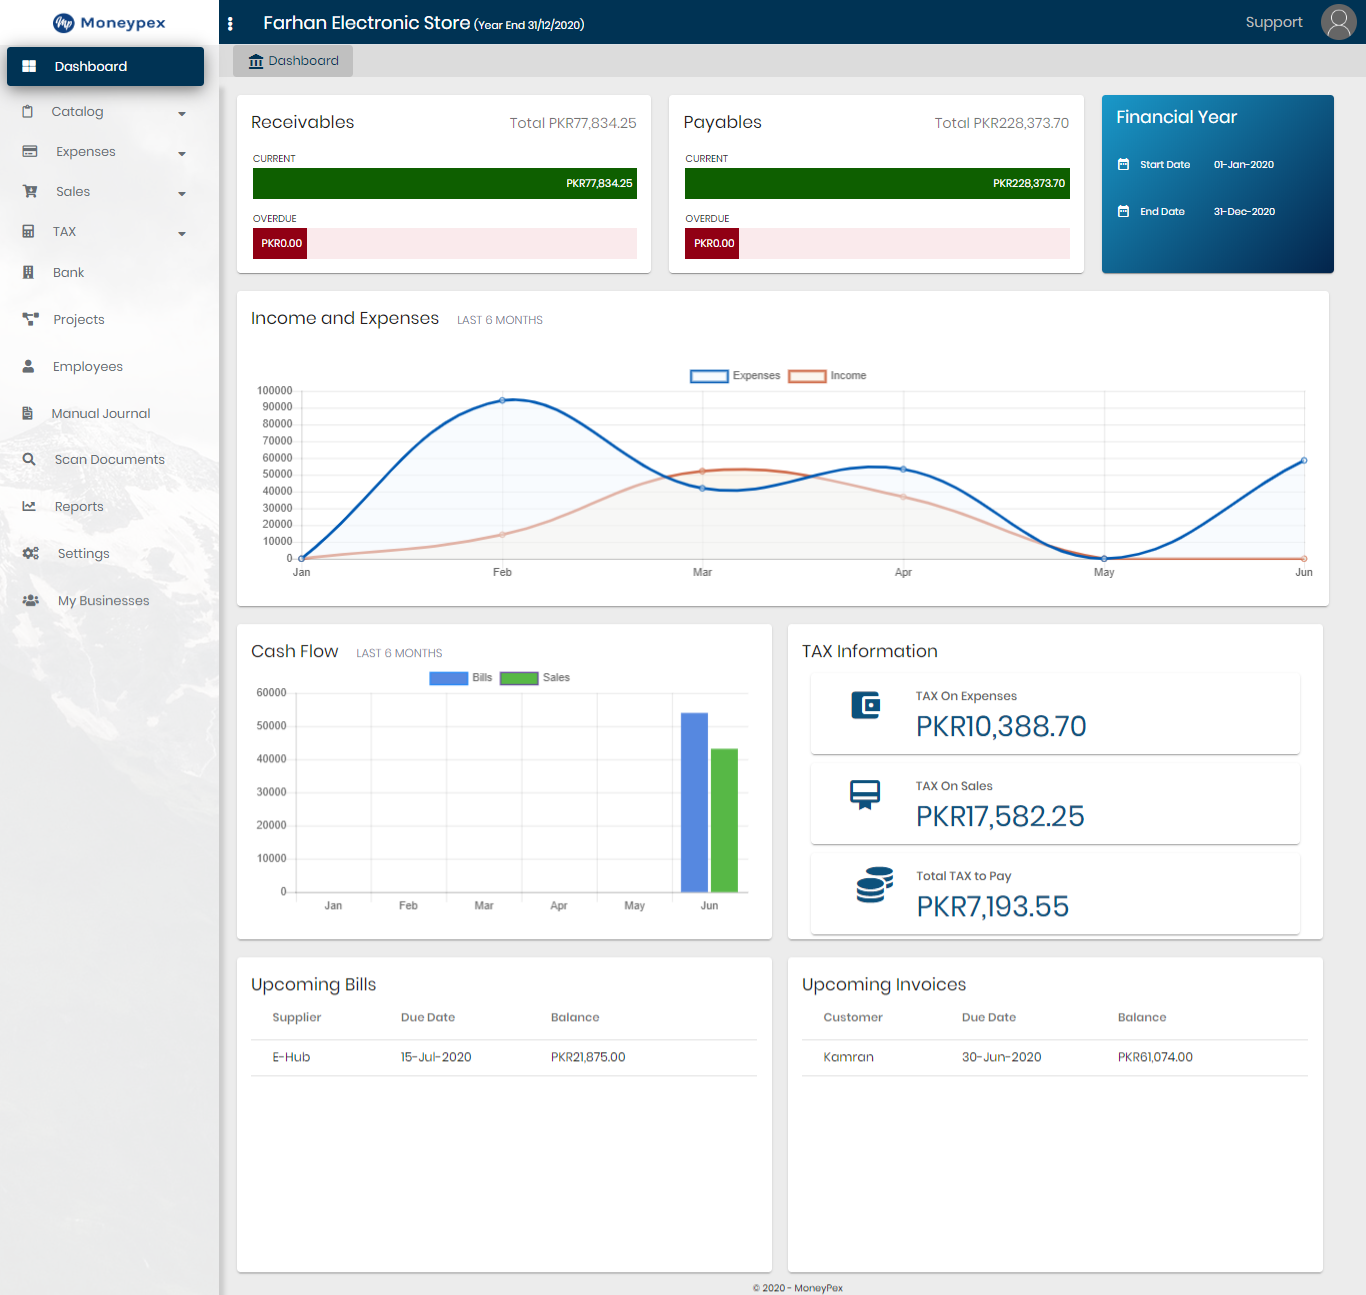Select the E-Hub upcoming bill row

tap(503, 1057)
